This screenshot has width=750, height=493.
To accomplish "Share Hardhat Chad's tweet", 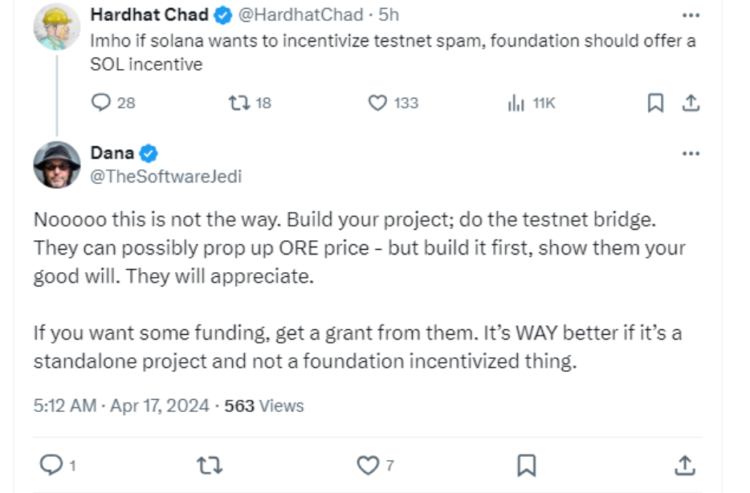I will point(689,102).
